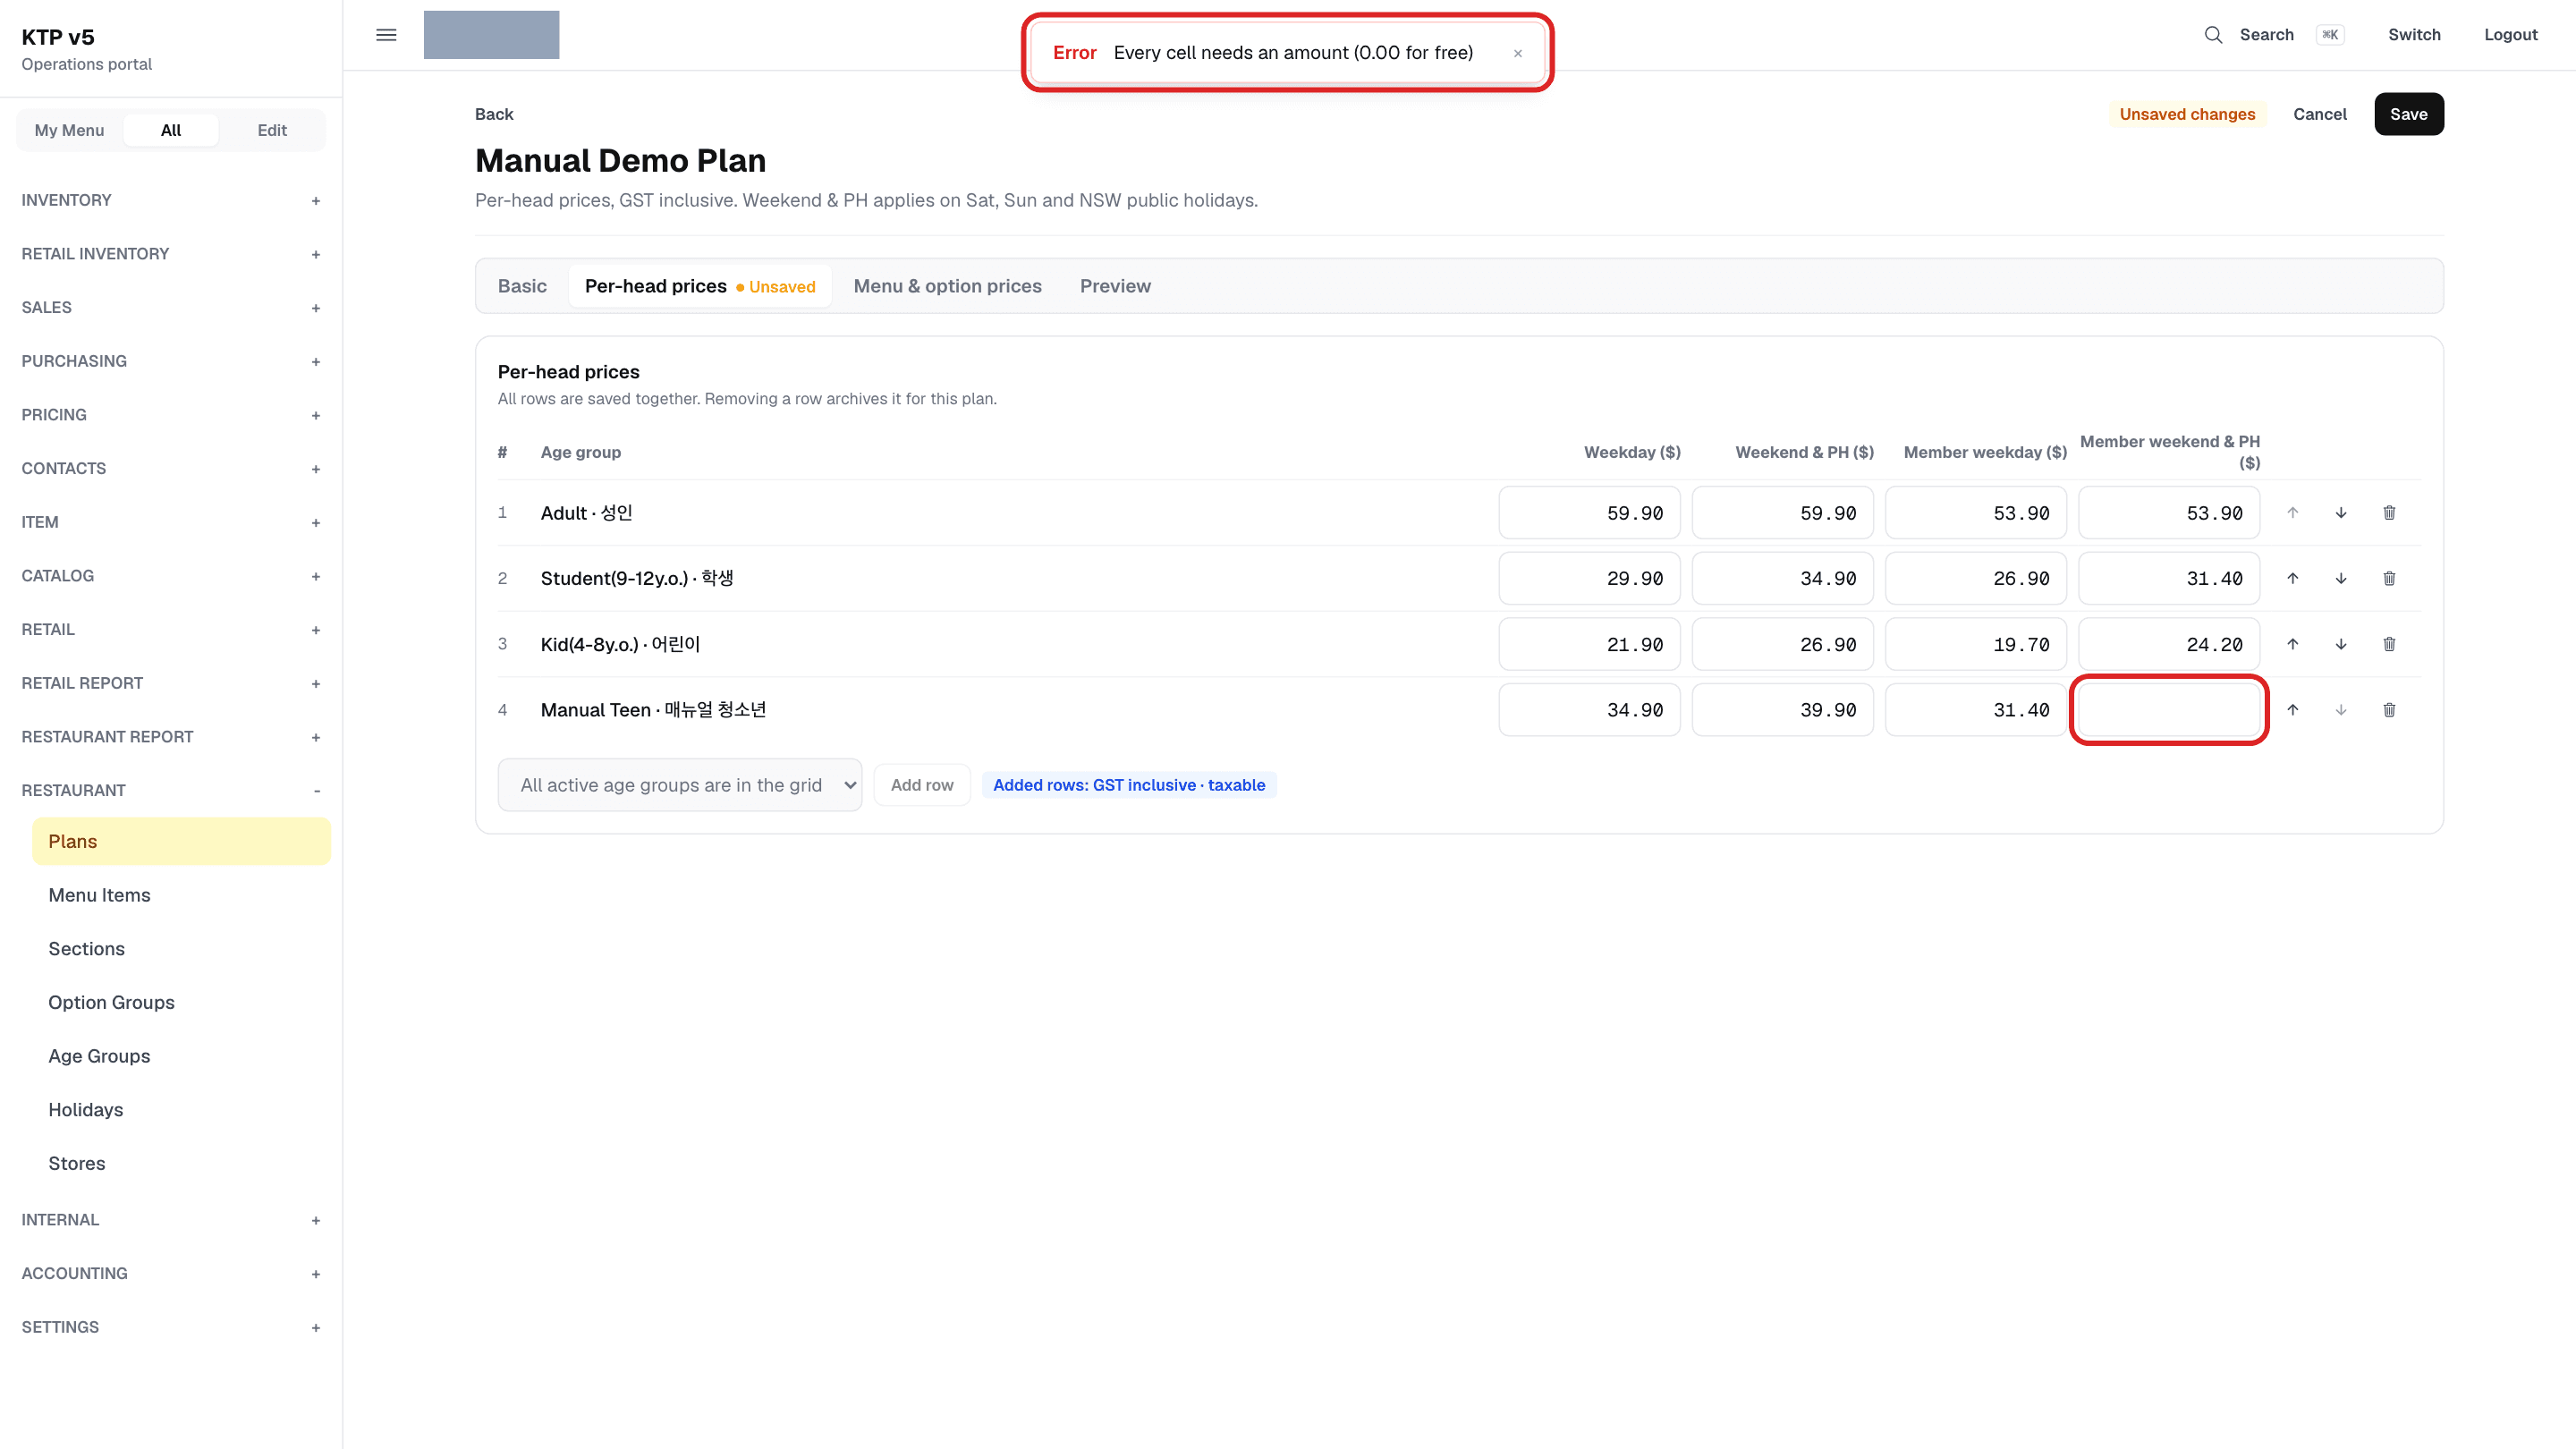Click the Kid Weekend & PH price field
The height and width of the screenshot is (1449, 2576).
pyautogui.click(x=1782, y=644)
